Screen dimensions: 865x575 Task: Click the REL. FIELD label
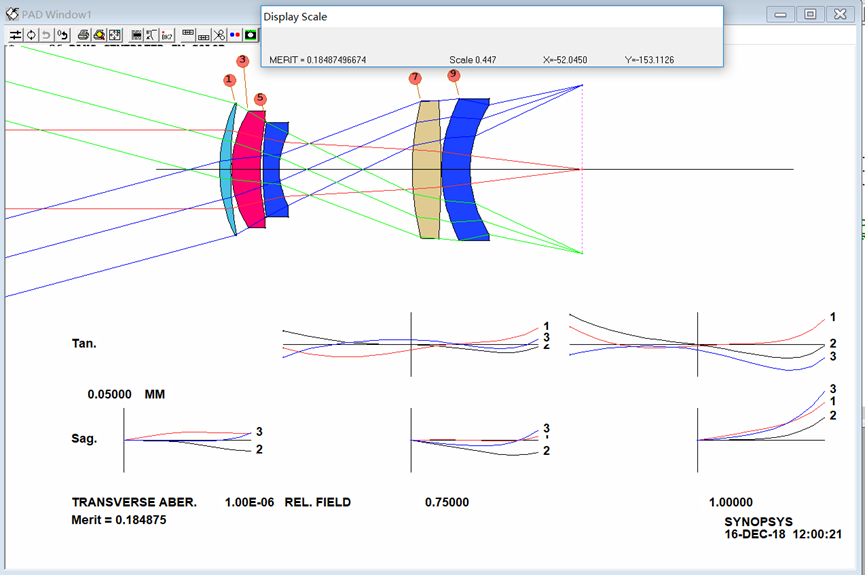click(x=318, y=502)
